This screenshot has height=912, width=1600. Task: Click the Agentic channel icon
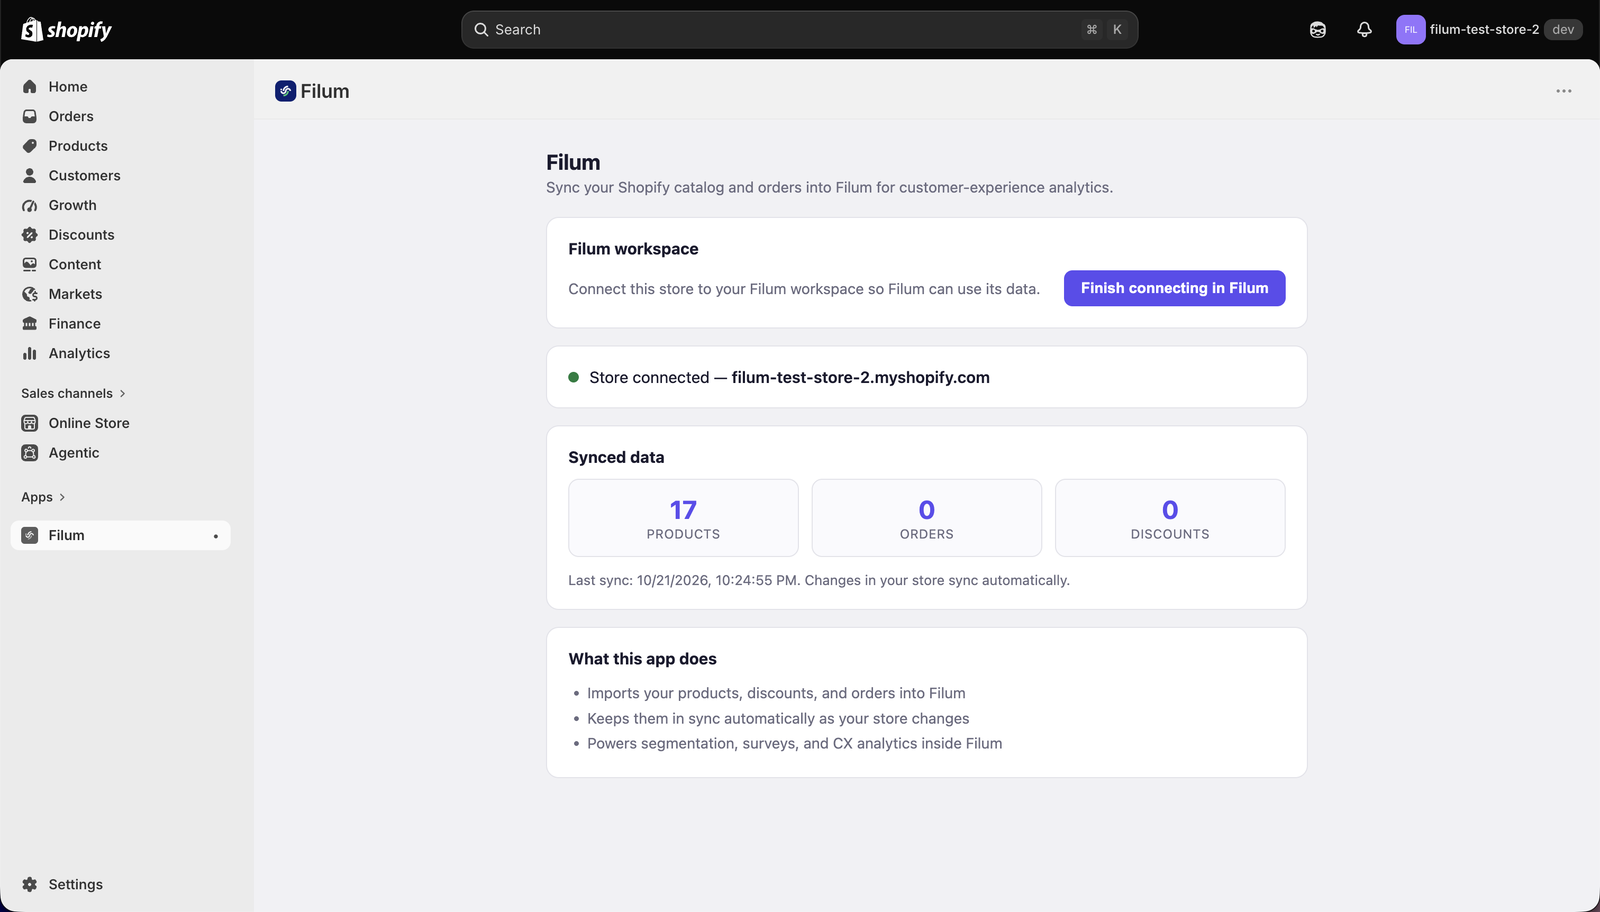30,453
